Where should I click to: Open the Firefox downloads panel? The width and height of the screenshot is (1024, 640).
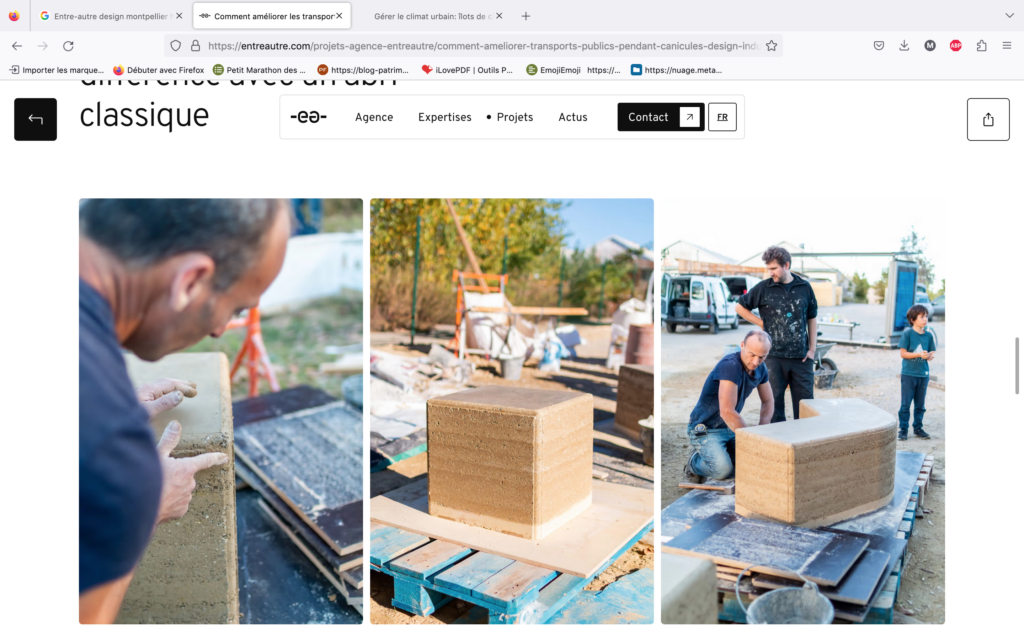click(x=904, y=46)
